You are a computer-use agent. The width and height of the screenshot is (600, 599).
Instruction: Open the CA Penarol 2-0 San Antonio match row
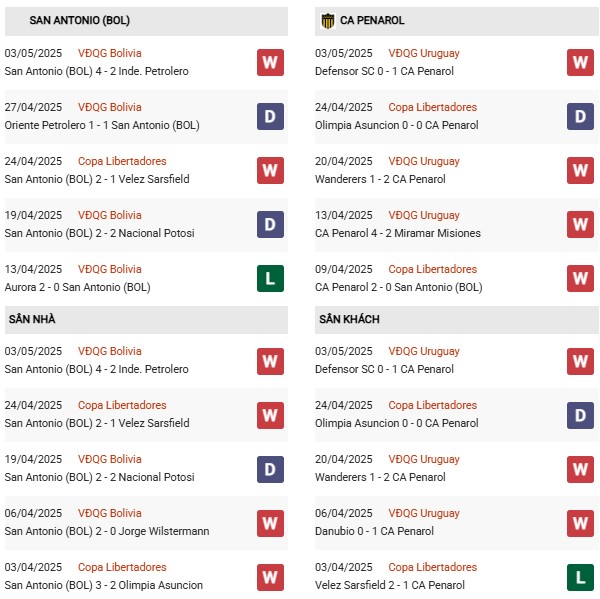click(457, 279)
